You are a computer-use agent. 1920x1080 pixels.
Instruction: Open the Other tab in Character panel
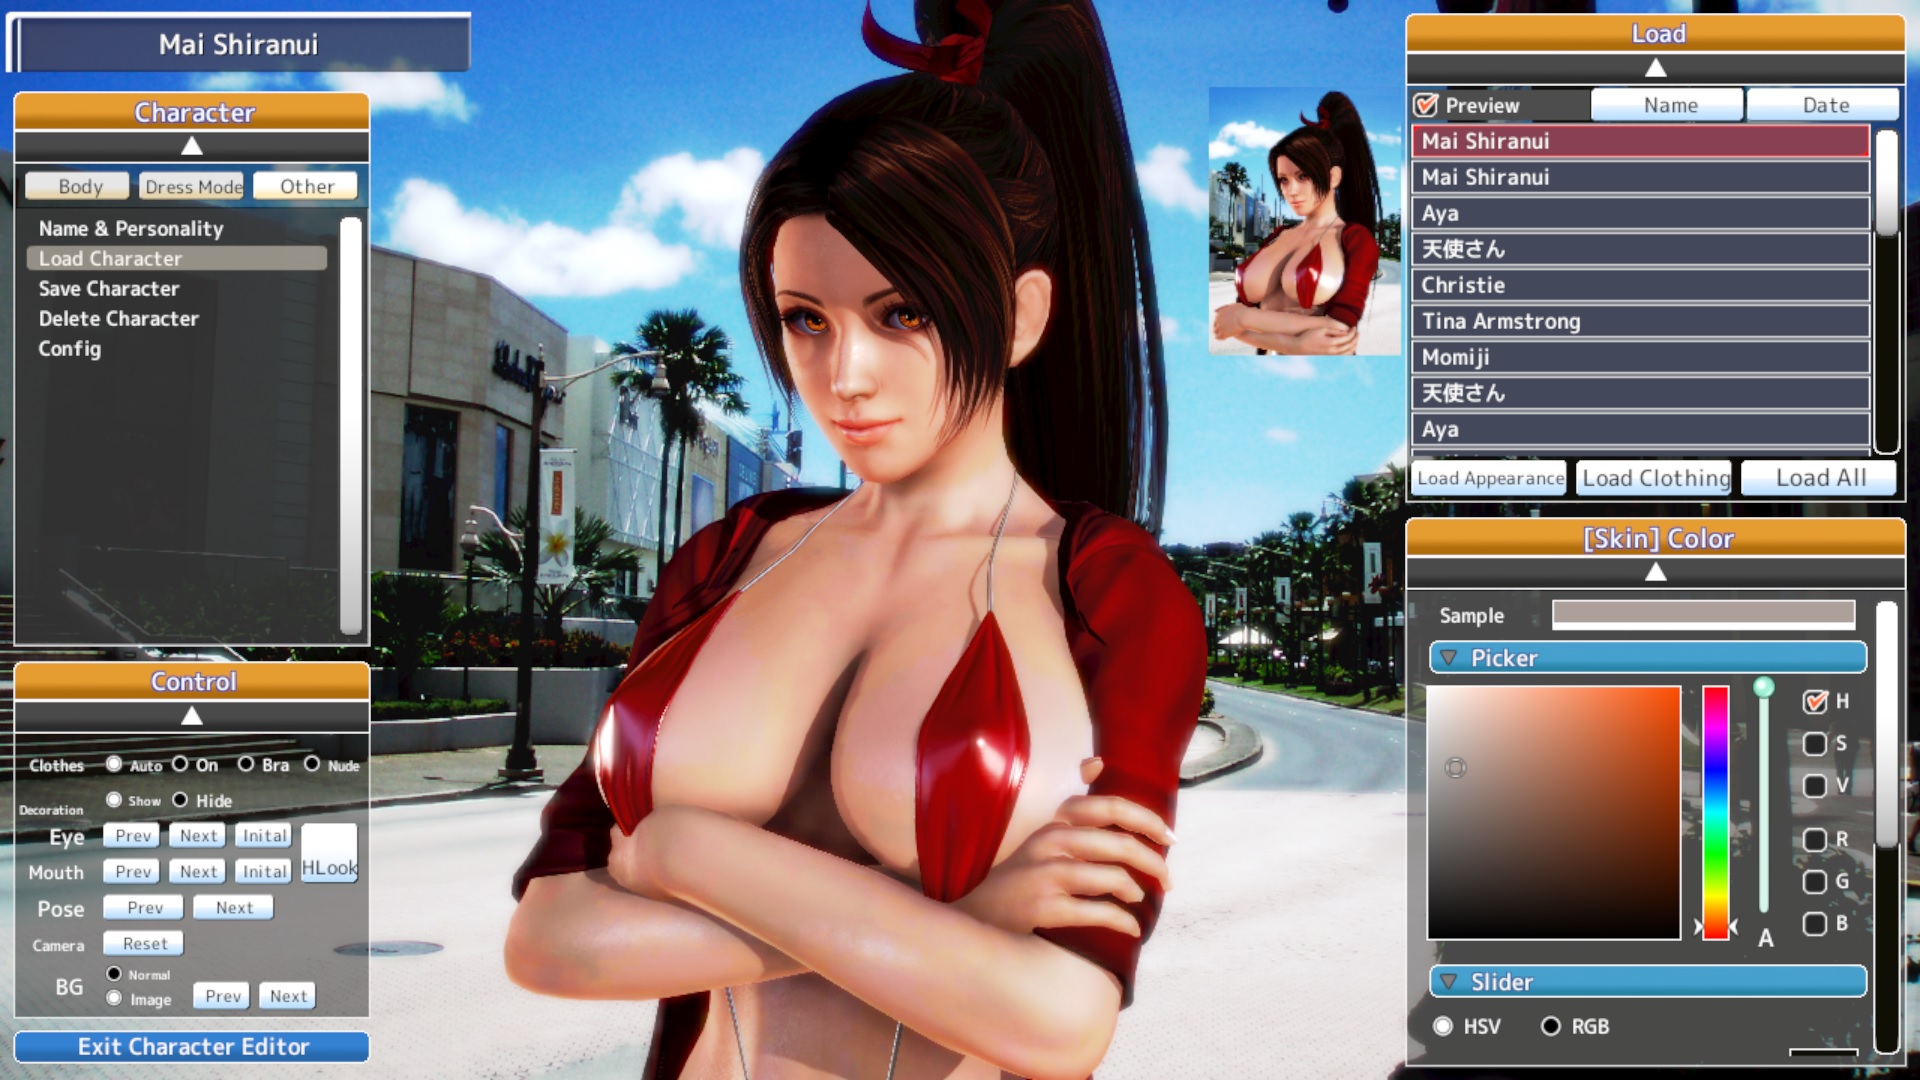point(305,186)
